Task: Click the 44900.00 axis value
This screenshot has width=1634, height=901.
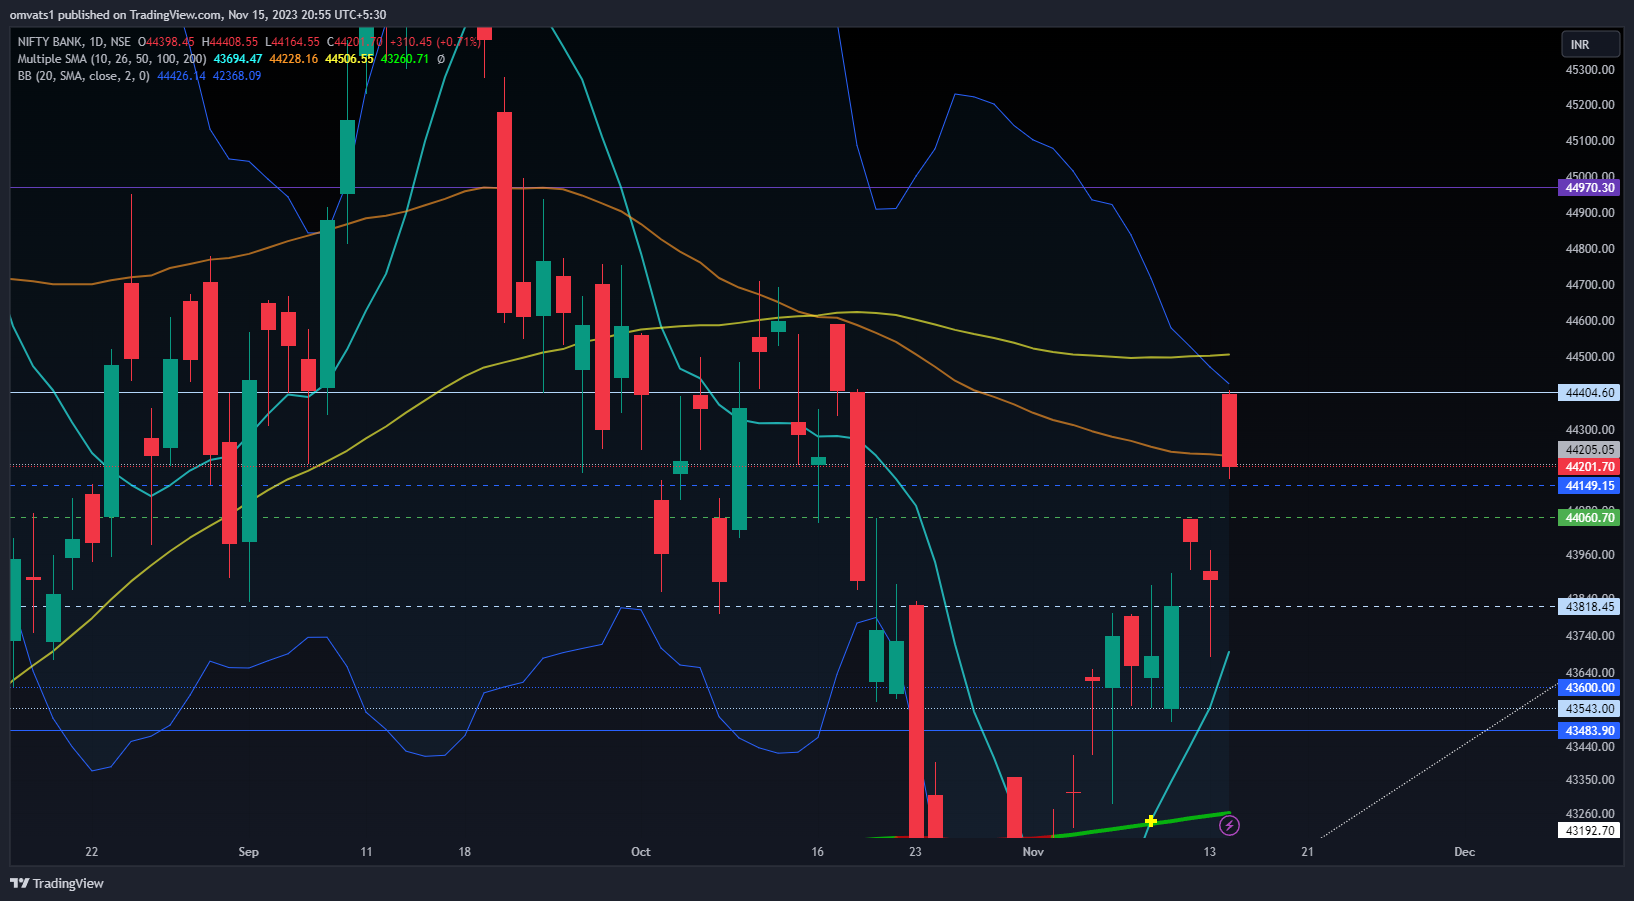Action: tap(1590, 213)
